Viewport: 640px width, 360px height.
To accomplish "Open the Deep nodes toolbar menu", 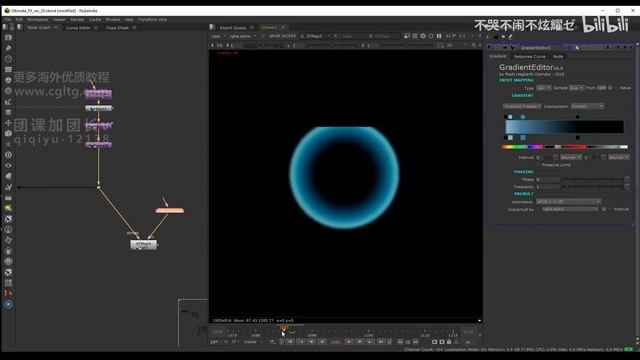I will point(8,155).
